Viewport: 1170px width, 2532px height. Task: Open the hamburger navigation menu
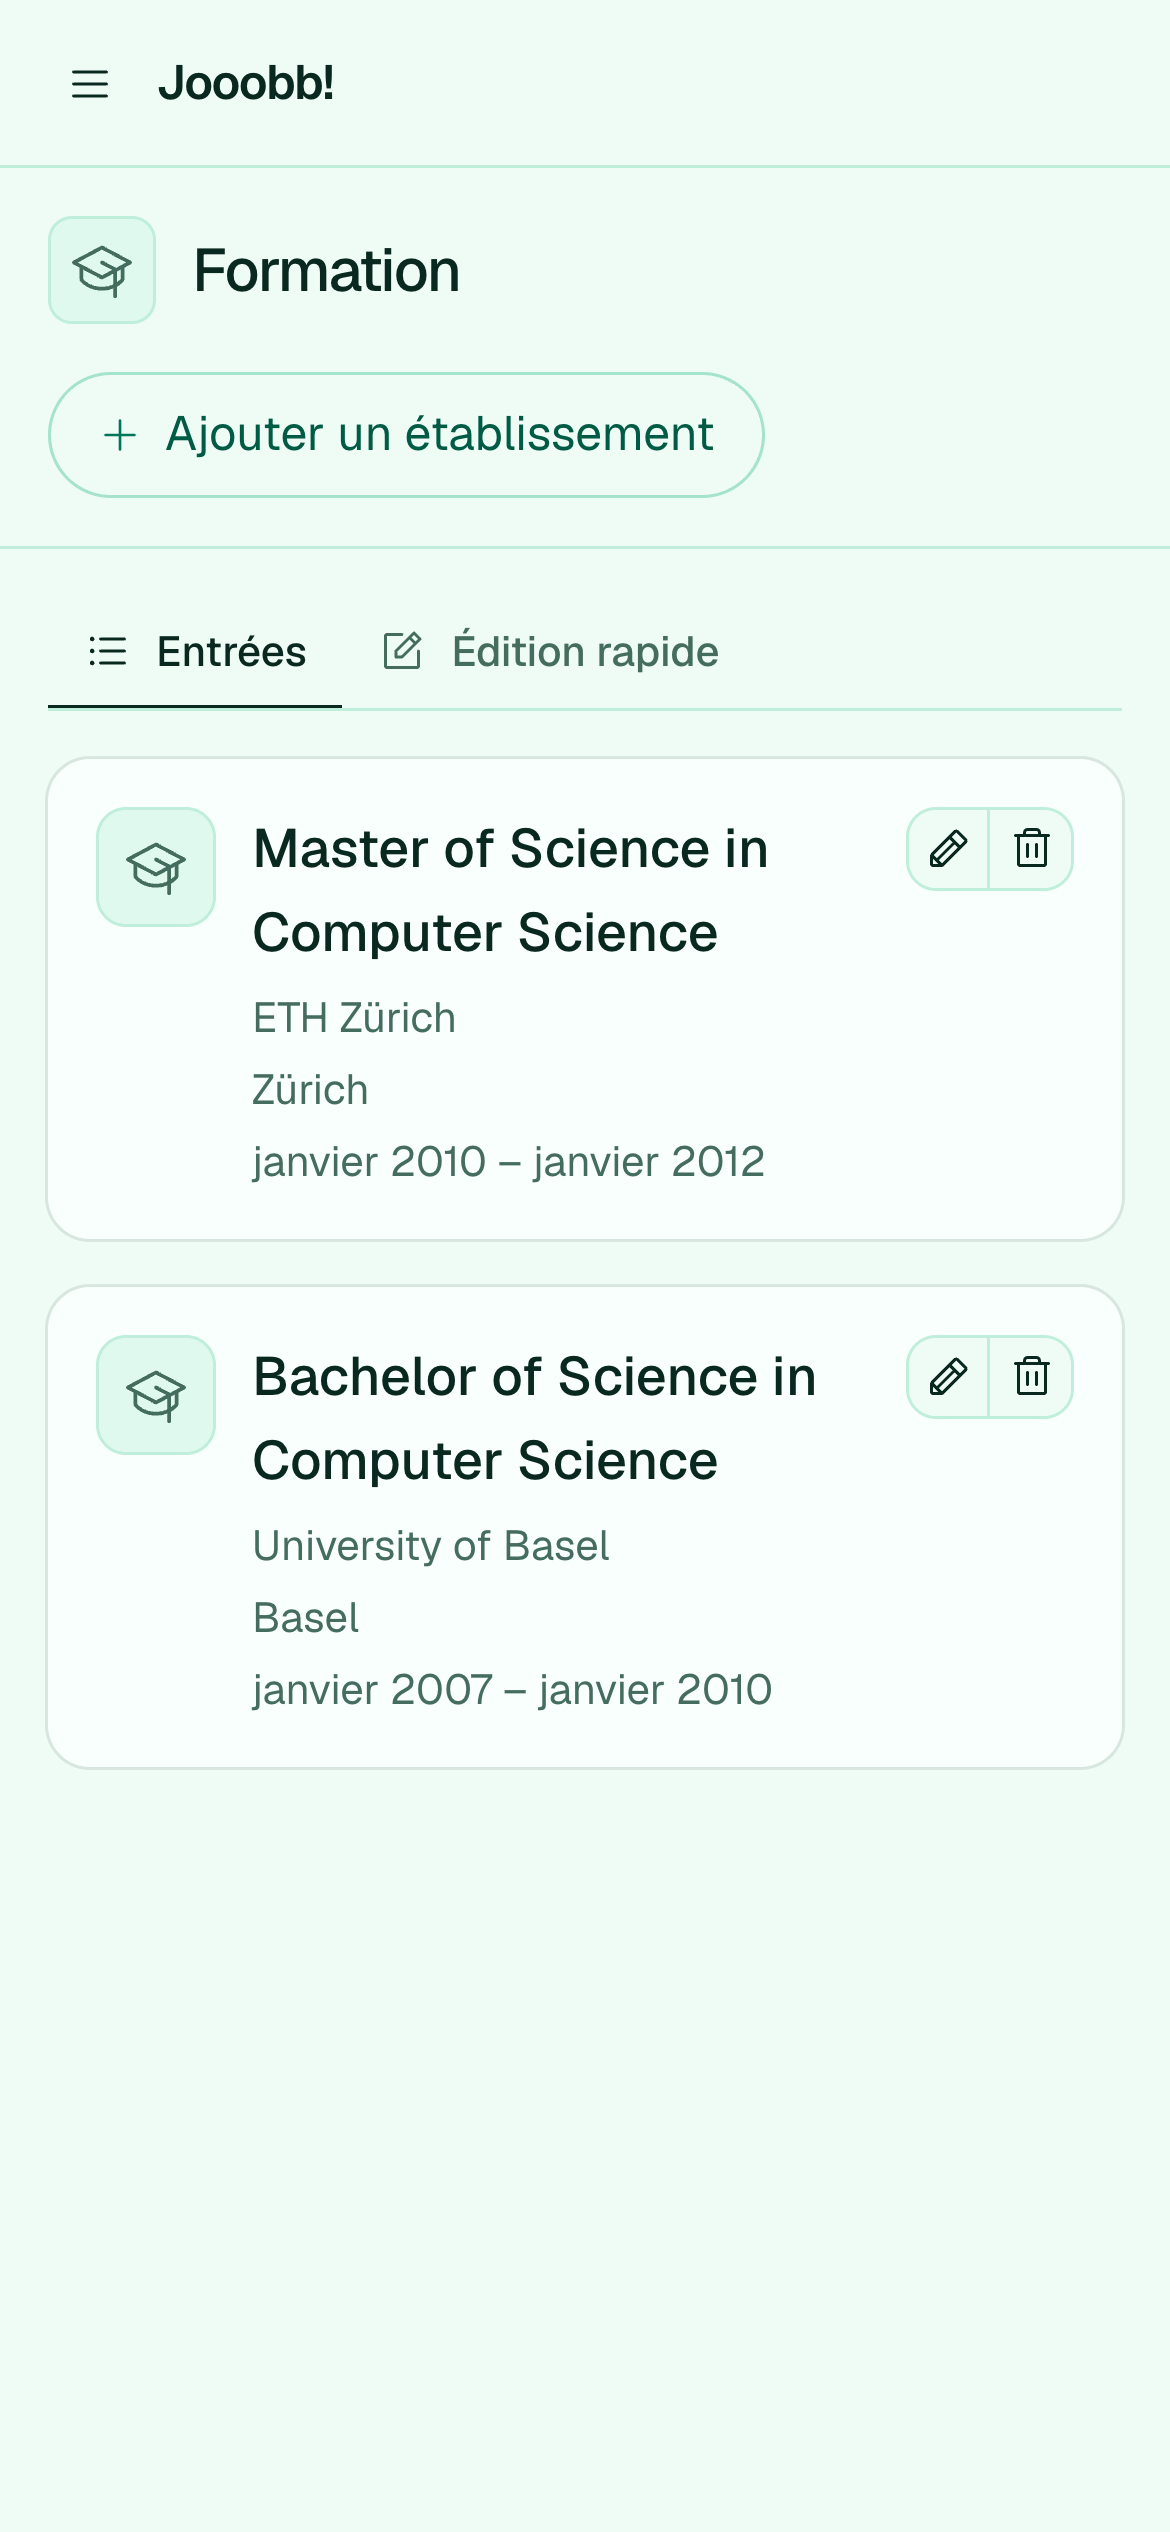click(x=90, y=84)
